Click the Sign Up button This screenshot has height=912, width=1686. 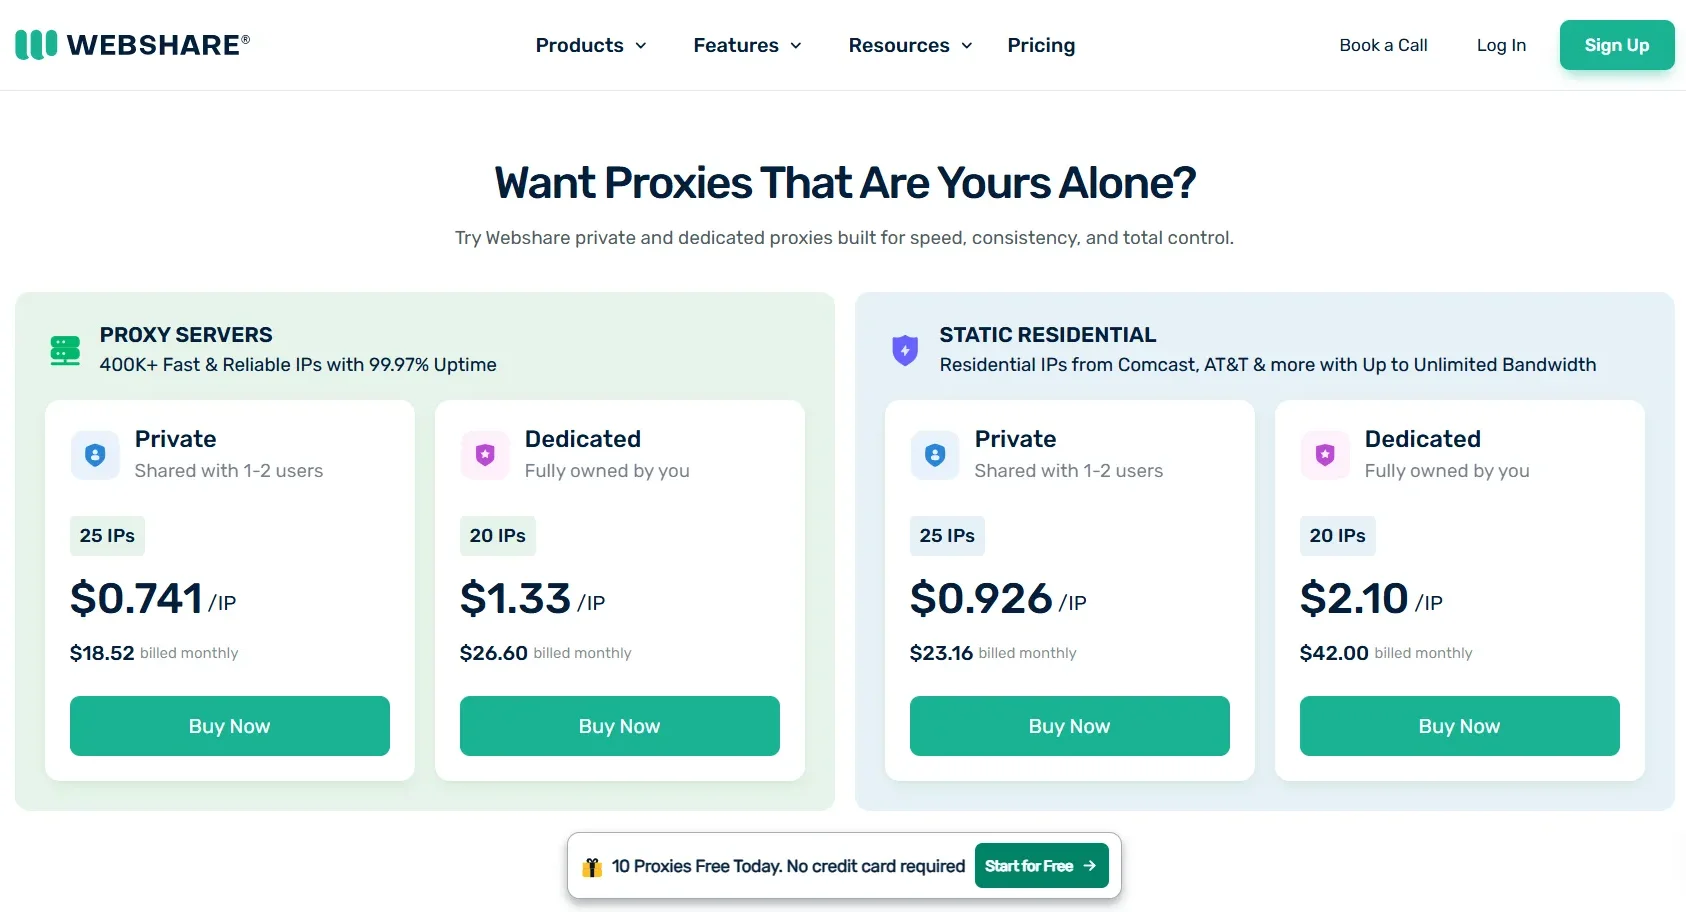pos(1616,45)
